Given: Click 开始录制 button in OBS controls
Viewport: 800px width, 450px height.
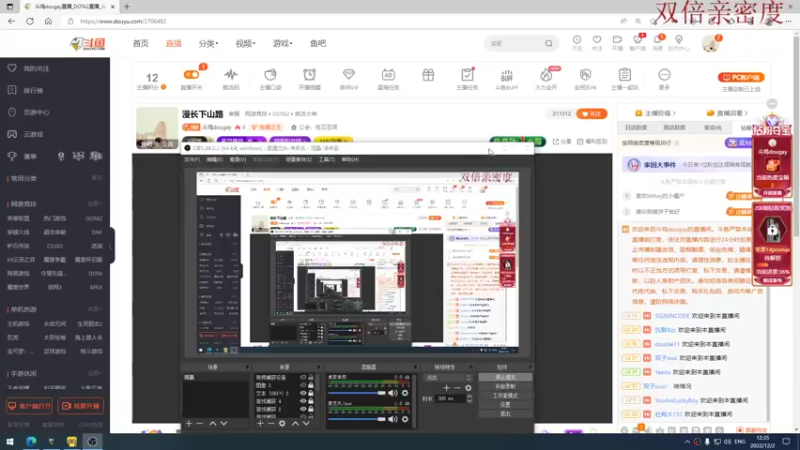Looking at the screenshot, I should tap(505, 387).
